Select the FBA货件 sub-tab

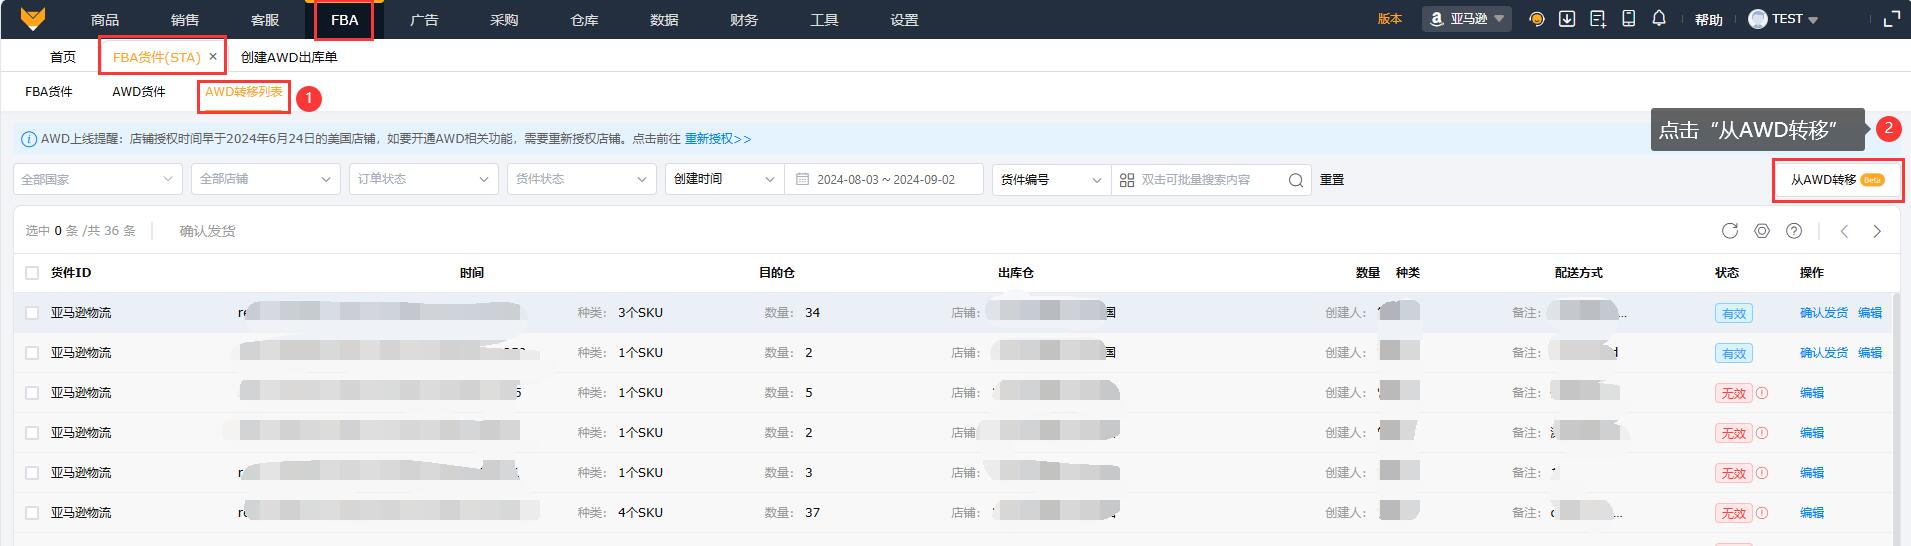click(49, 92)
